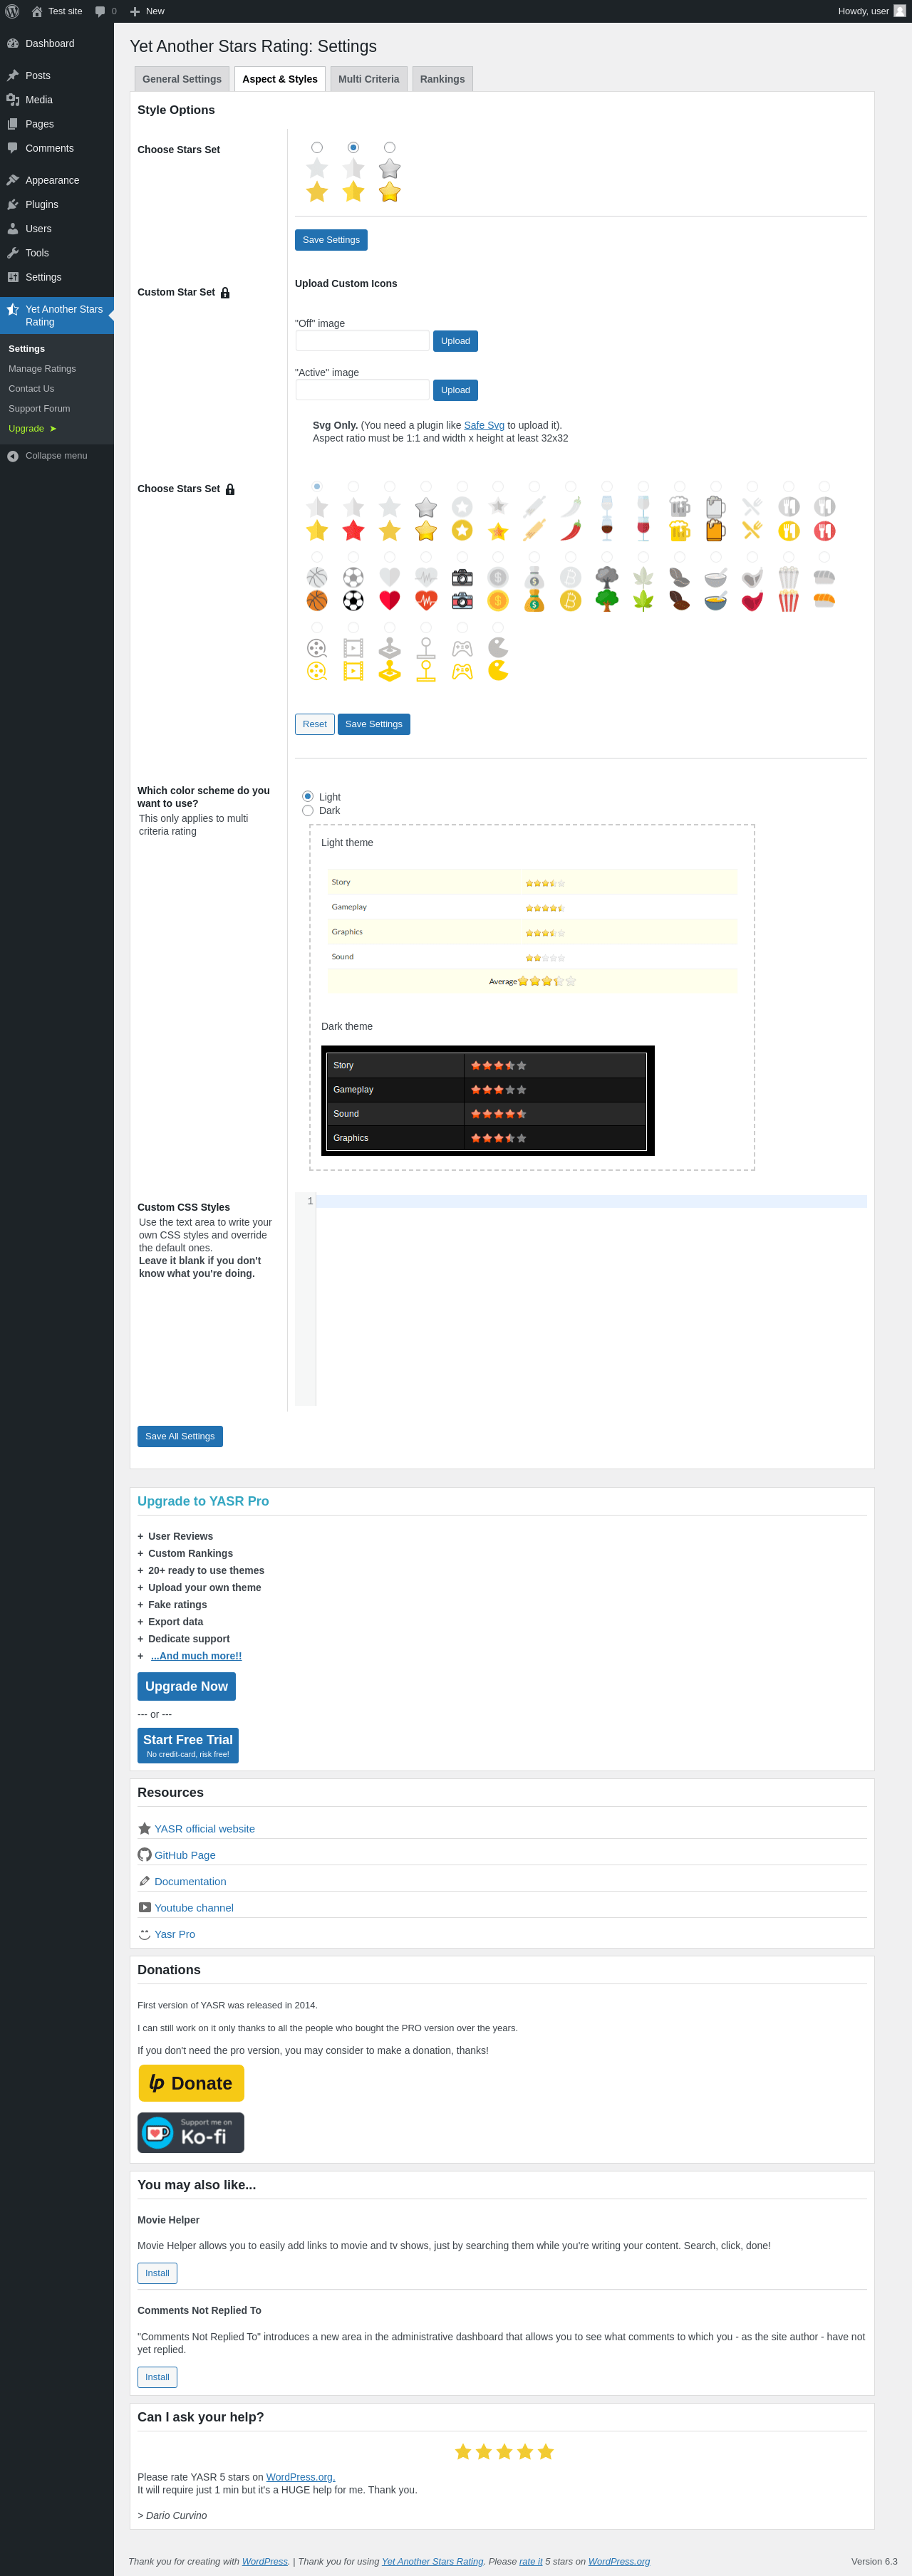The image size is (912, 2576).
Task: Click the Start Free Trial button
Action: [188, 1746]
